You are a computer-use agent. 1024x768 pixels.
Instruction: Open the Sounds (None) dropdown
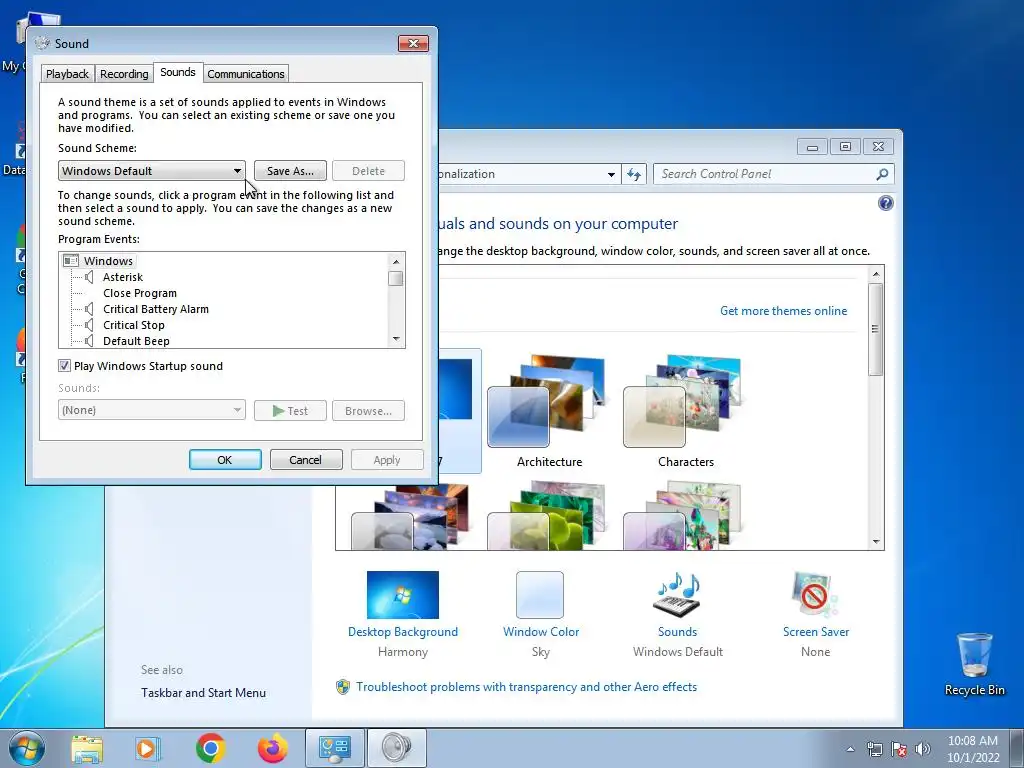(x=152, y=410)
